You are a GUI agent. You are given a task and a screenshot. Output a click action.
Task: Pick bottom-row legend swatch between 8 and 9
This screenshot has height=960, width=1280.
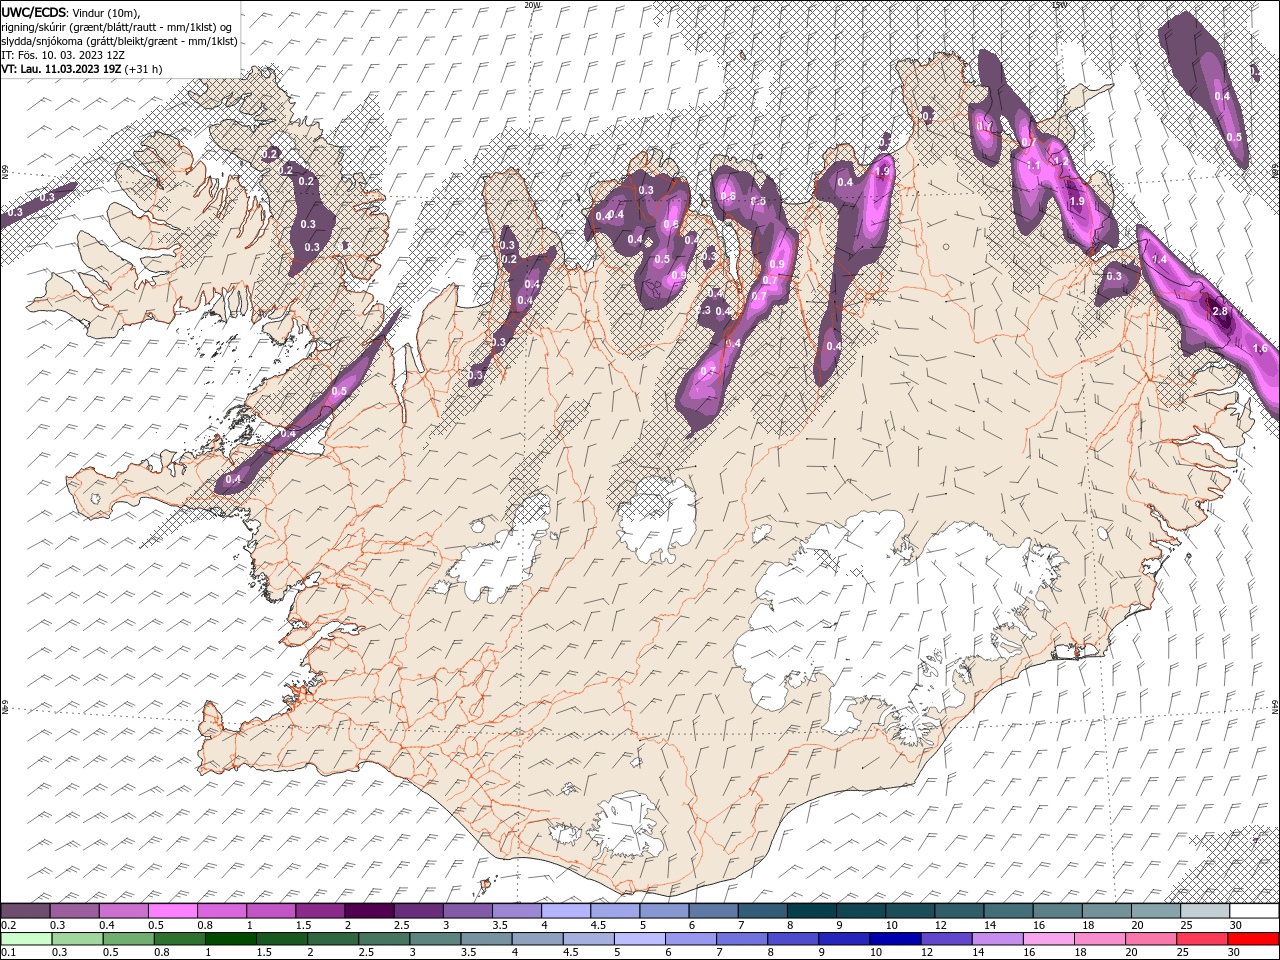[x=794, y=939]
